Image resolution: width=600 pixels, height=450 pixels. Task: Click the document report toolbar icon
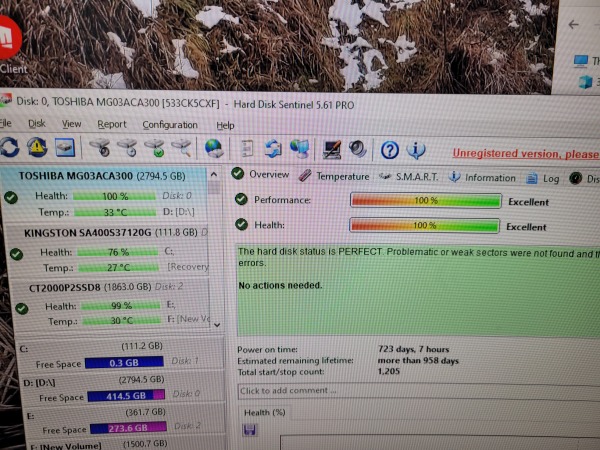pos(247,149)
